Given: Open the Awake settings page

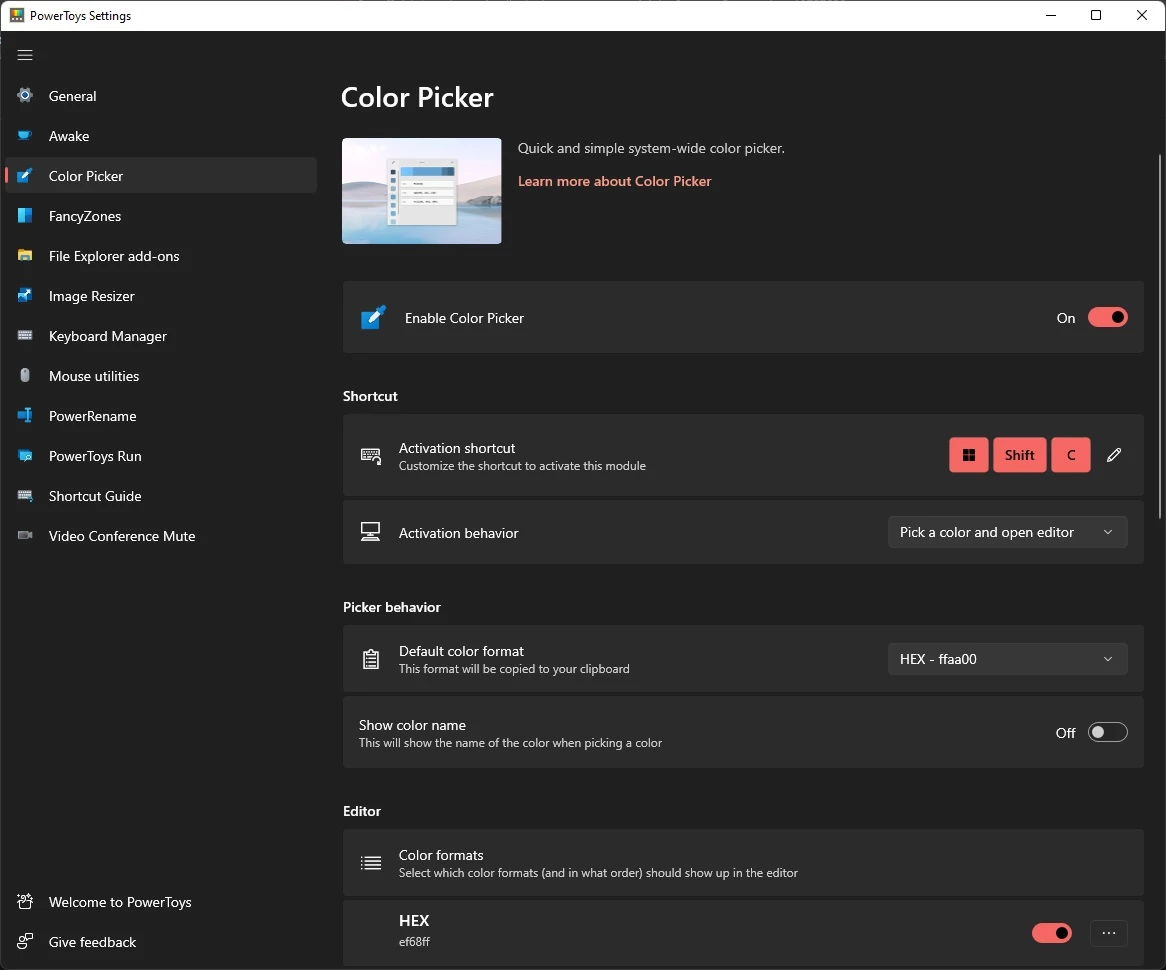Looking at the screenshot, I should tap(161, 136).
